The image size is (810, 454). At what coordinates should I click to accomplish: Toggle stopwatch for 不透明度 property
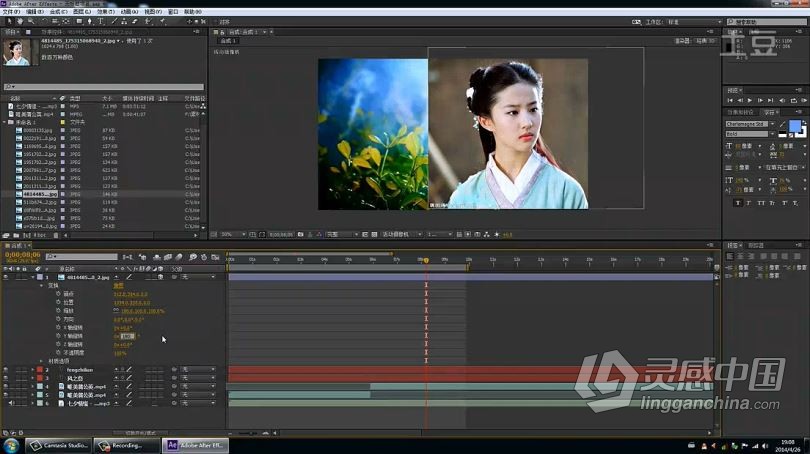click(58, 353)
